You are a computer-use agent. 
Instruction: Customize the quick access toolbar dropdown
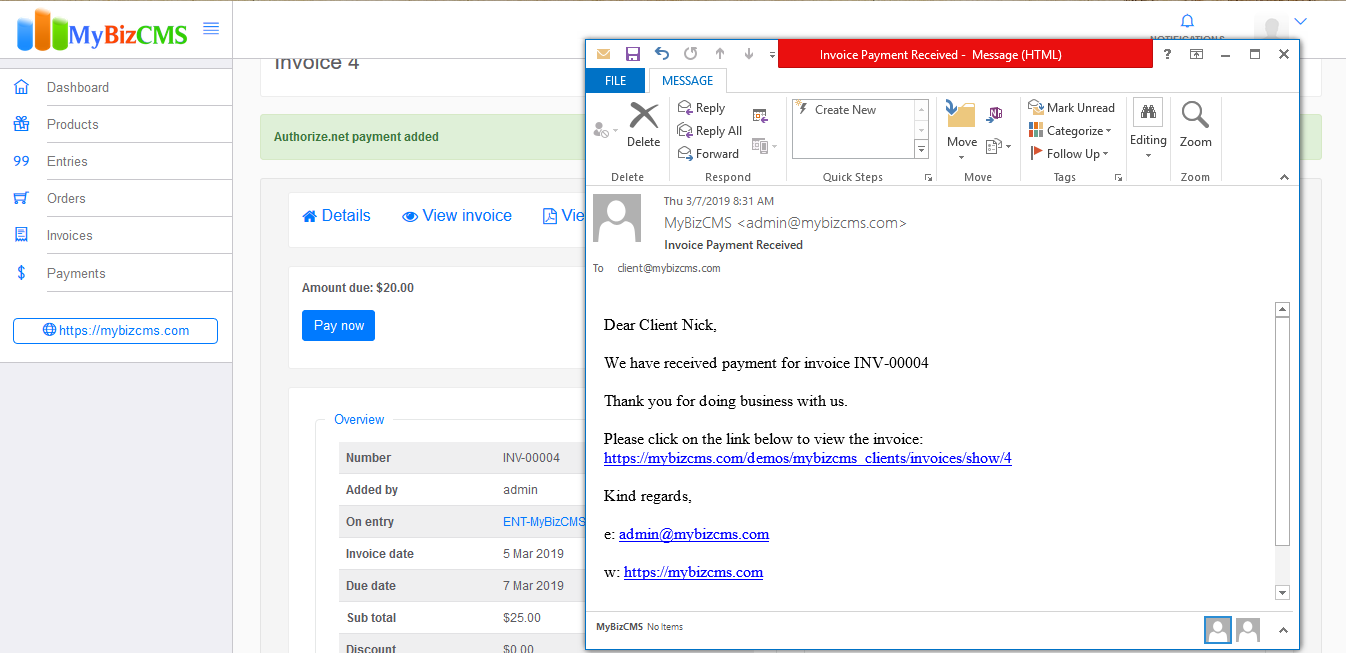coord(773,55)
